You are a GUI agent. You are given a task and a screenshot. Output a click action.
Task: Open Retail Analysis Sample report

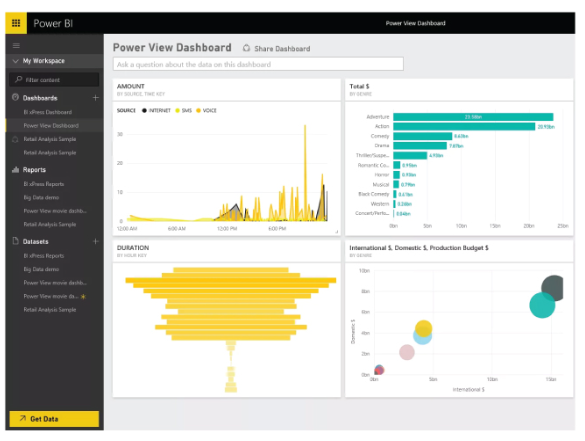(x=50, y=224)
